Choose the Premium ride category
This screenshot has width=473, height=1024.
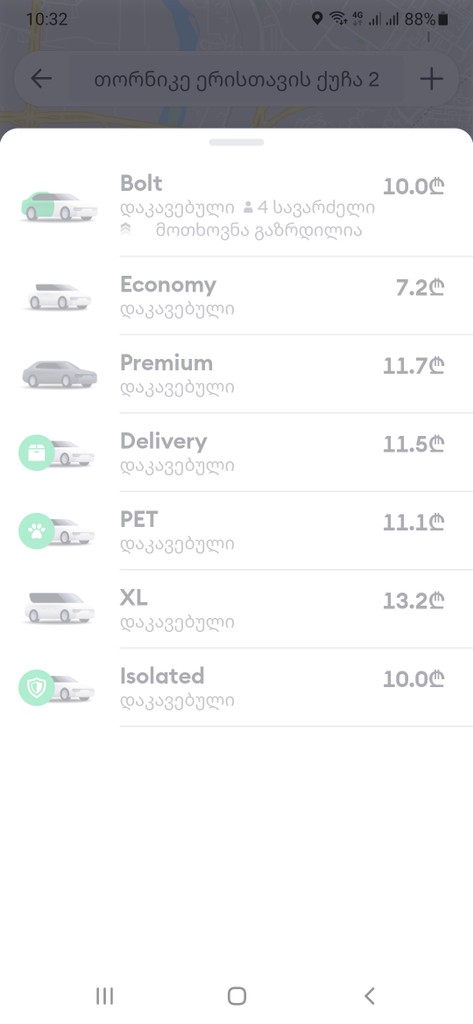click(x=236, y=374)
